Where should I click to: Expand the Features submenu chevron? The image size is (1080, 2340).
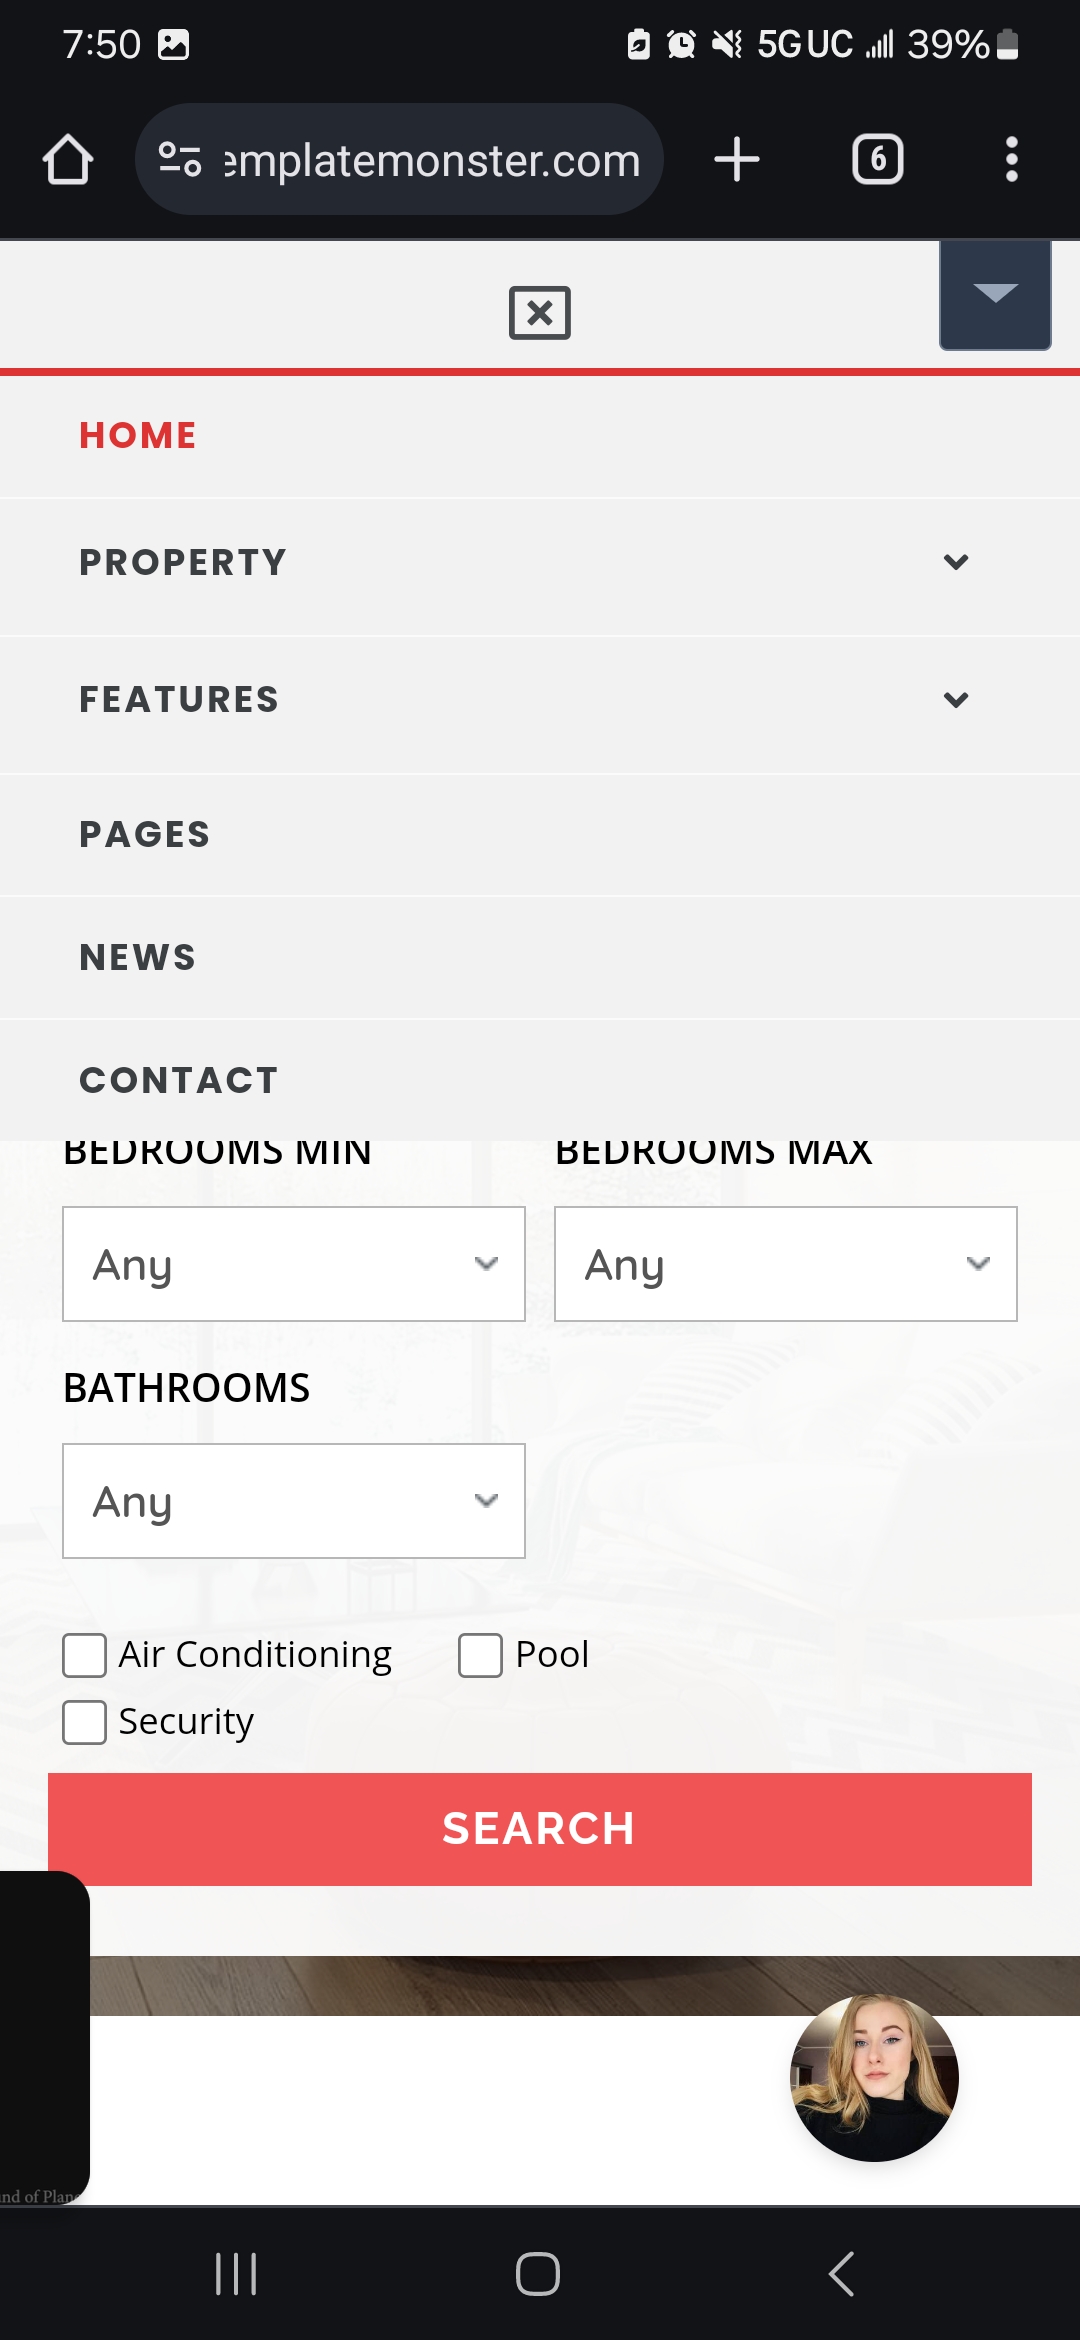pos(956,699)
